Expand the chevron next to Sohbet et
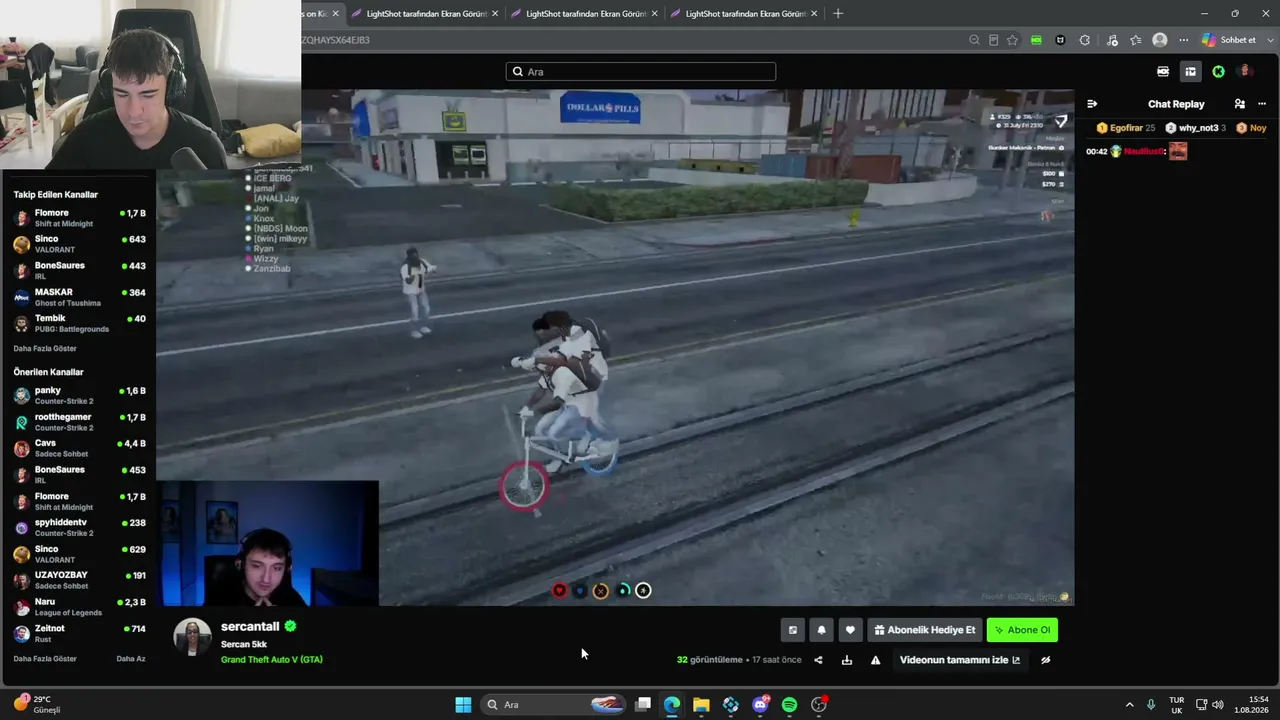Screen dimensions: 1280x720 1269,40
